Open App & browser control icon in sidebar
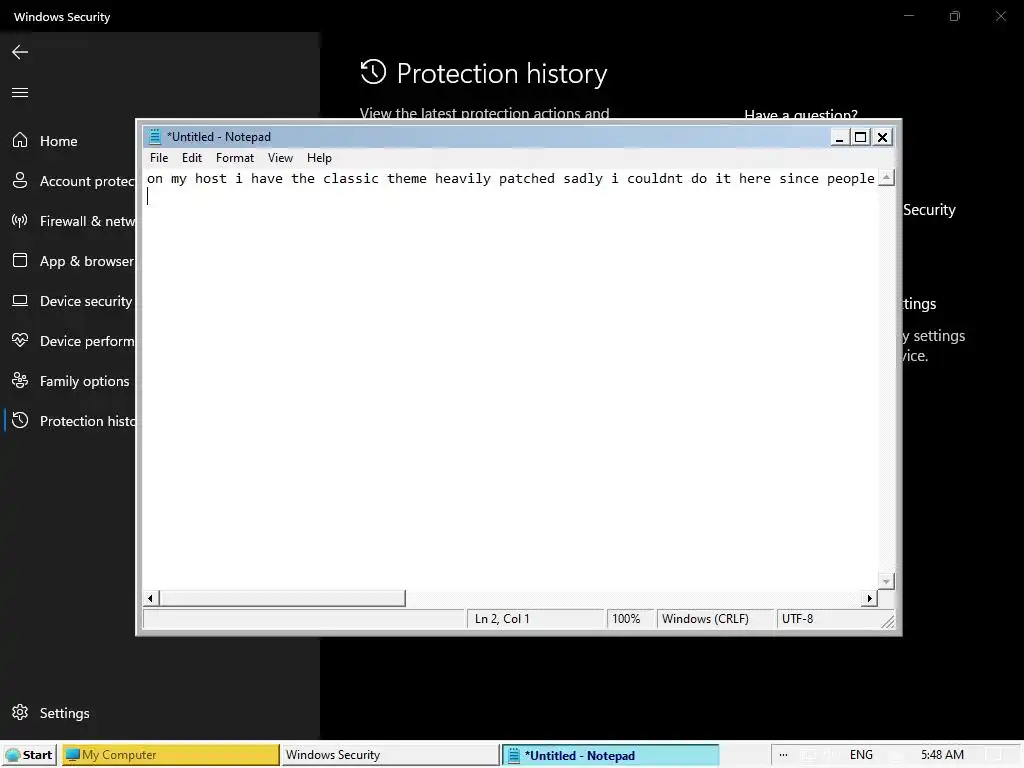Screen dimensions: 1024x768 point(20,260)
